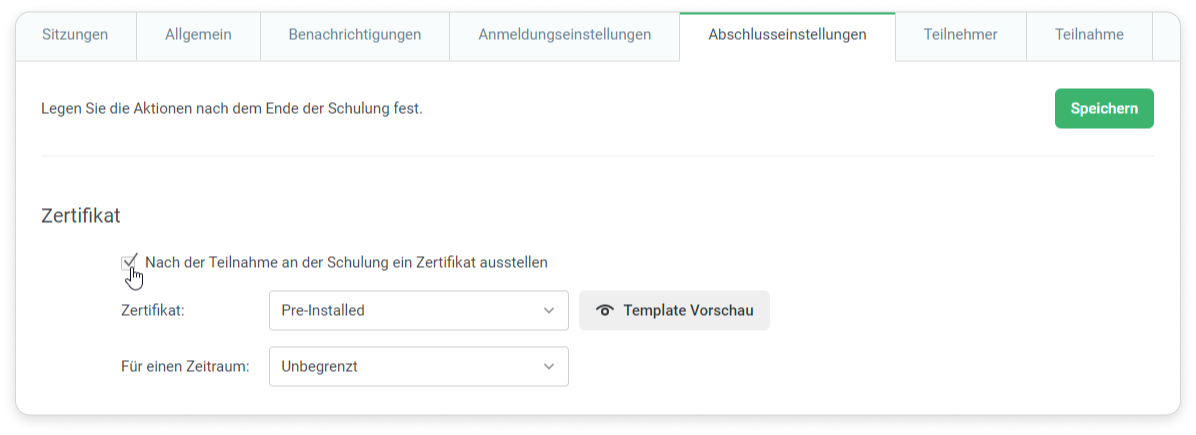
Task: Click the eye icon in Template Vorschau
Action: [604, 310]
